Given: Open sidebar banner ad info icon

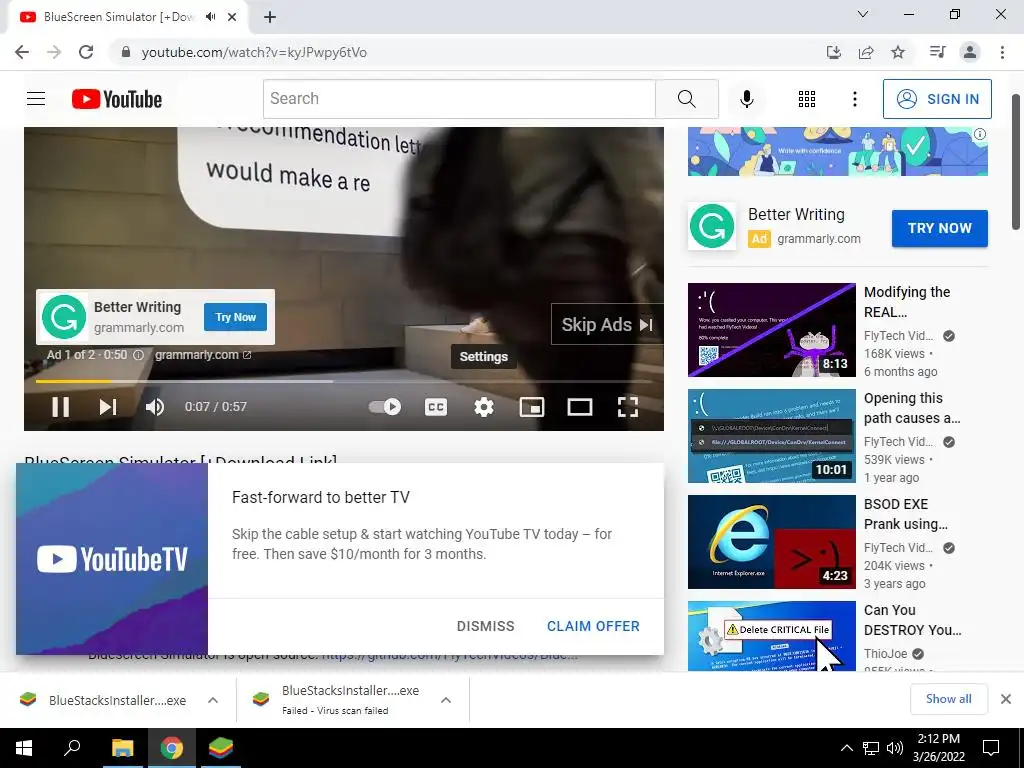Looking at the screenshot, I should (980, 134).
